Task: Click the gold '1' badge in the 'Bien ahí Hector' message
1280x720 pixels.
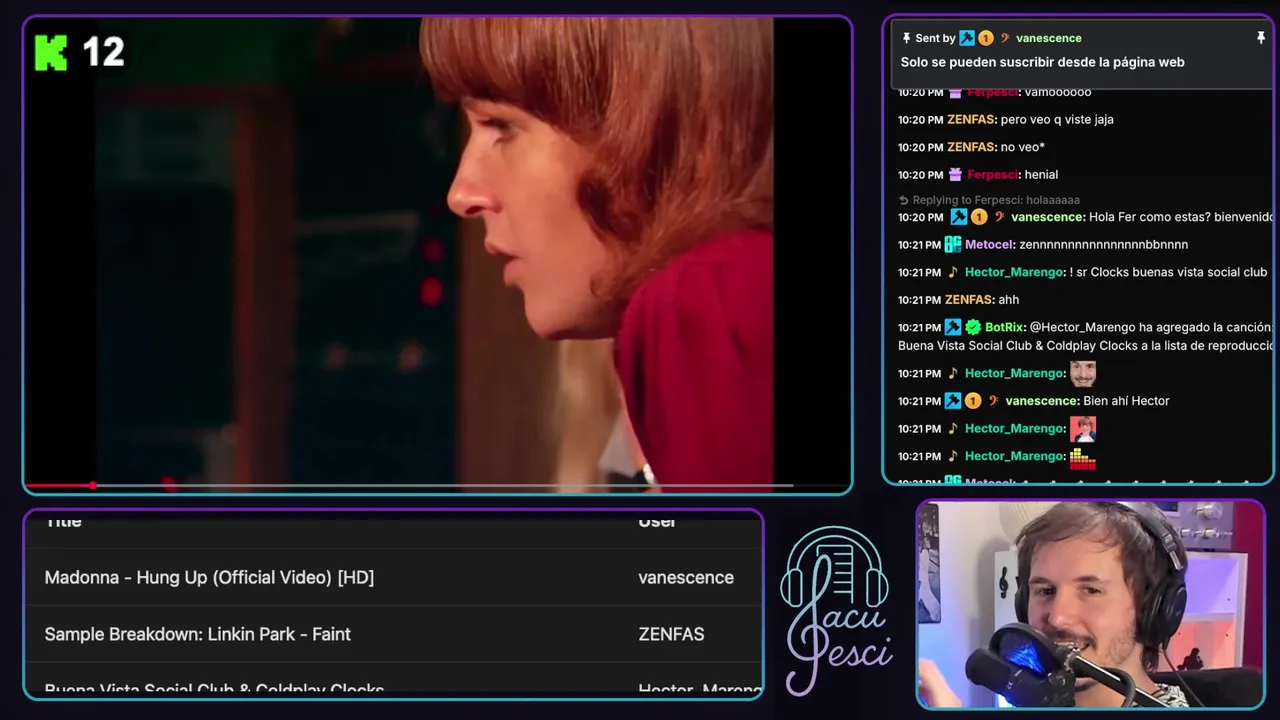Action: [x=973, y=401]
